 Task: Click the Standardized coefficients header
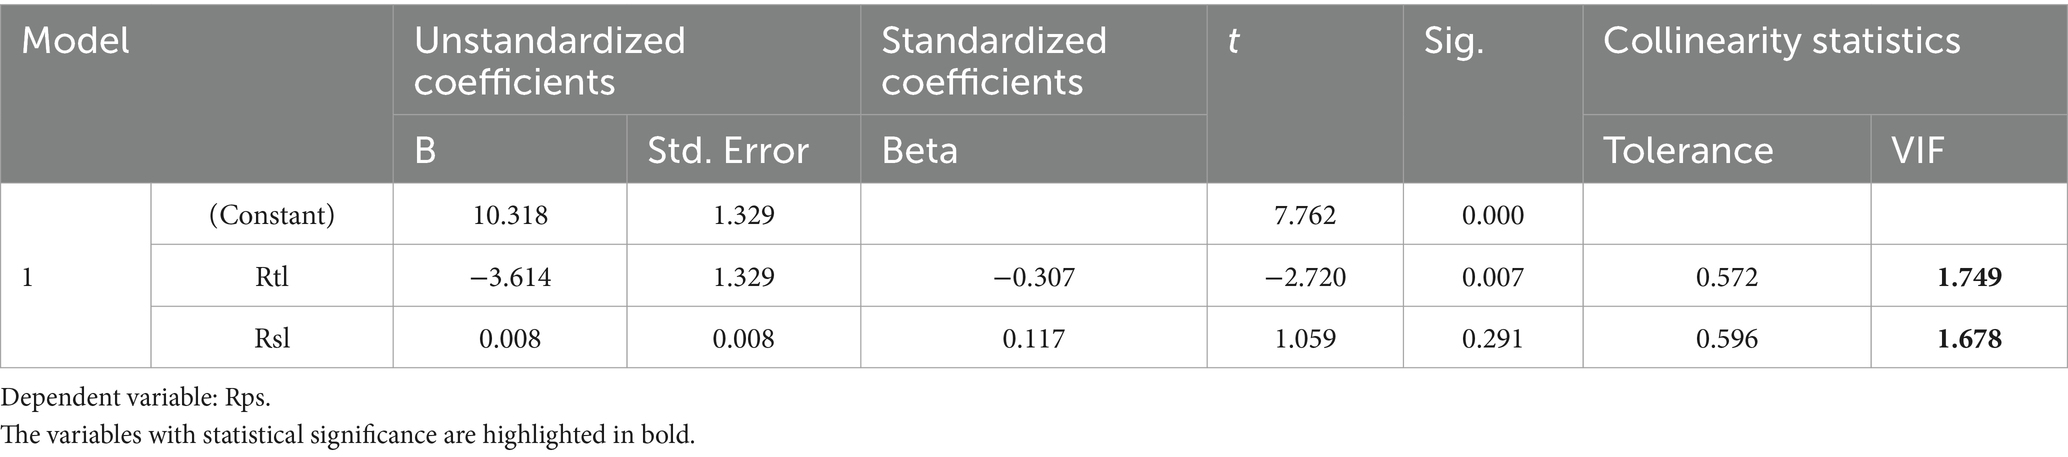(x=993, y=60)
